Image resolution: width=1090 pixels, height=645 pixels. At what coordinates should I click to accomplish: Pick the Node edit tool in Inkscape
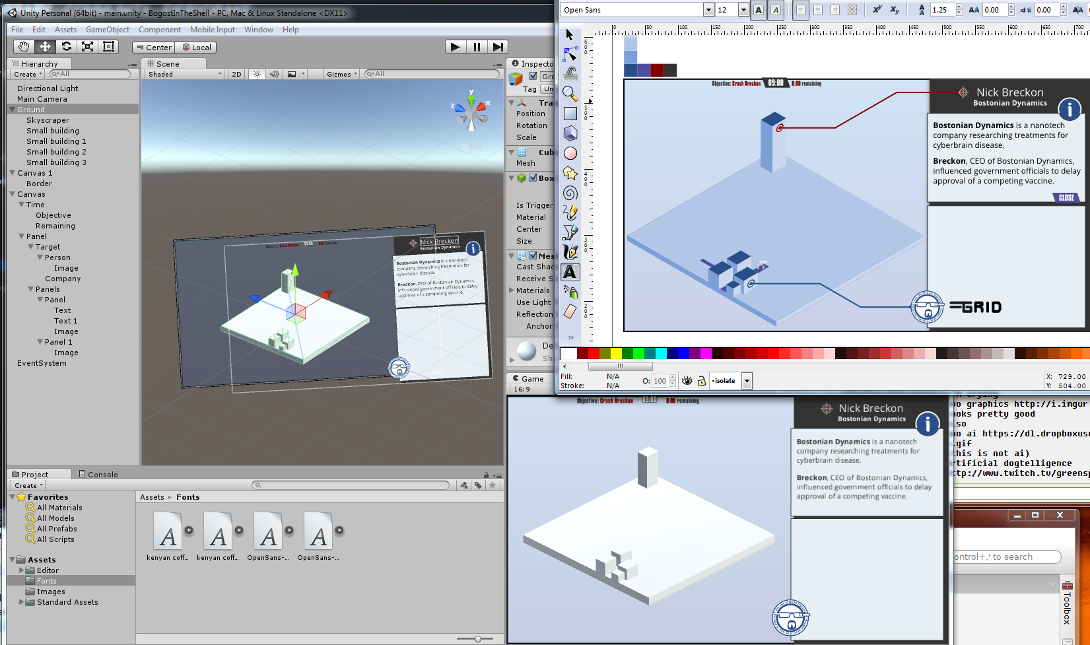[x=570, y=54]
